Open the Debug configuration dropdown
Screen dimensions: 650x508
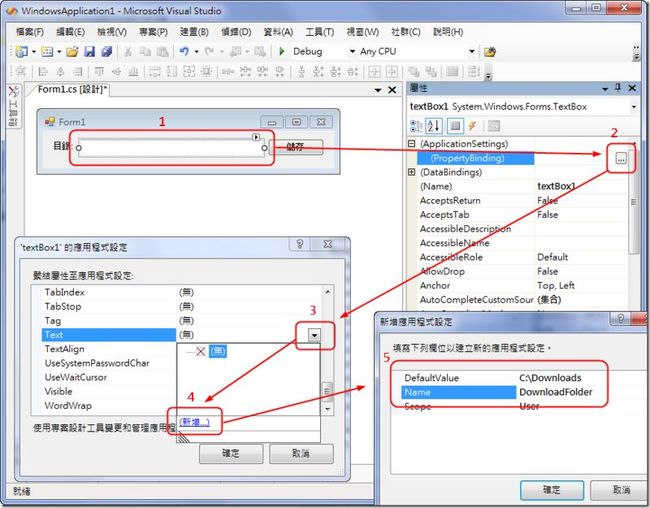(x=352, y=51)
